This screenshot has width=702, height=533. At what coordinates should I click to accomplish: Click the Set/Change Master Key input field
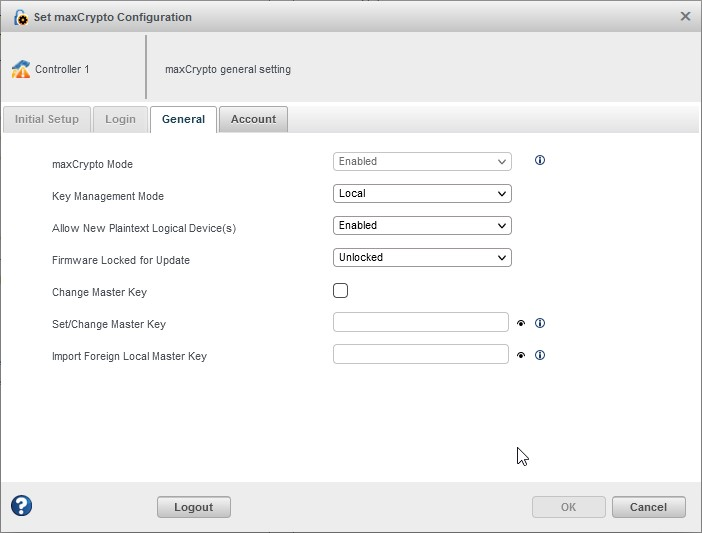pos(421,322)
